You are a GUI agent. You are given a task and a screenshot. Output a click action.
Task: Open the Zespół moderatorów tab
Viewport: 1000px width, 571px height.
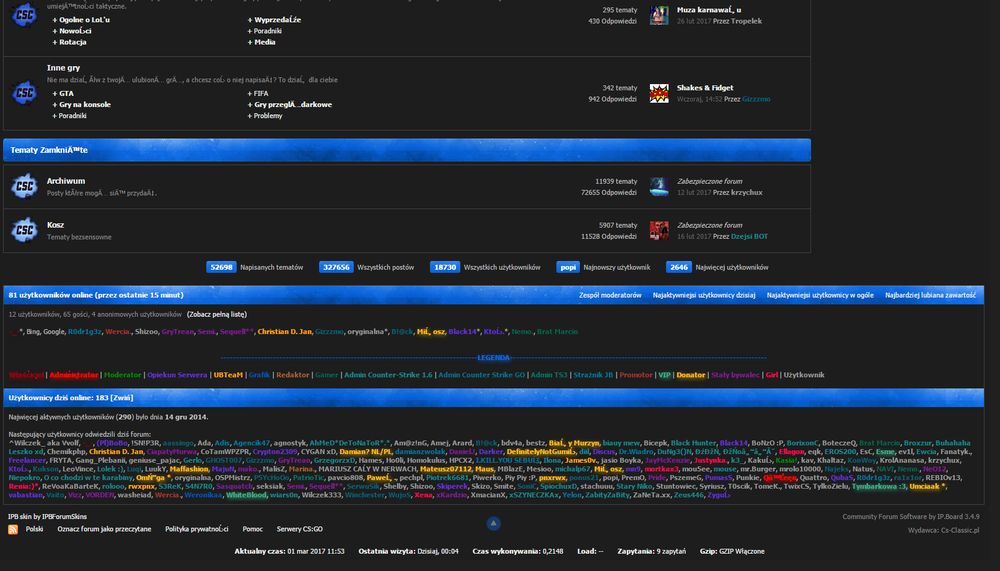pos(610,296)
